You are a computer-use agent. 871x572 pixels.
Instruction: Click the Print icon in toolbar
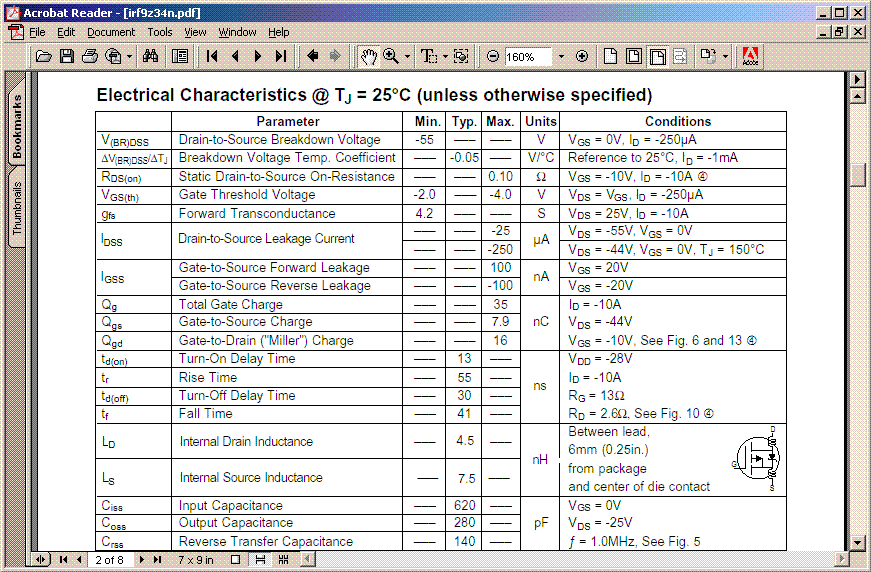pyautogui.click(x=90, y=57)
